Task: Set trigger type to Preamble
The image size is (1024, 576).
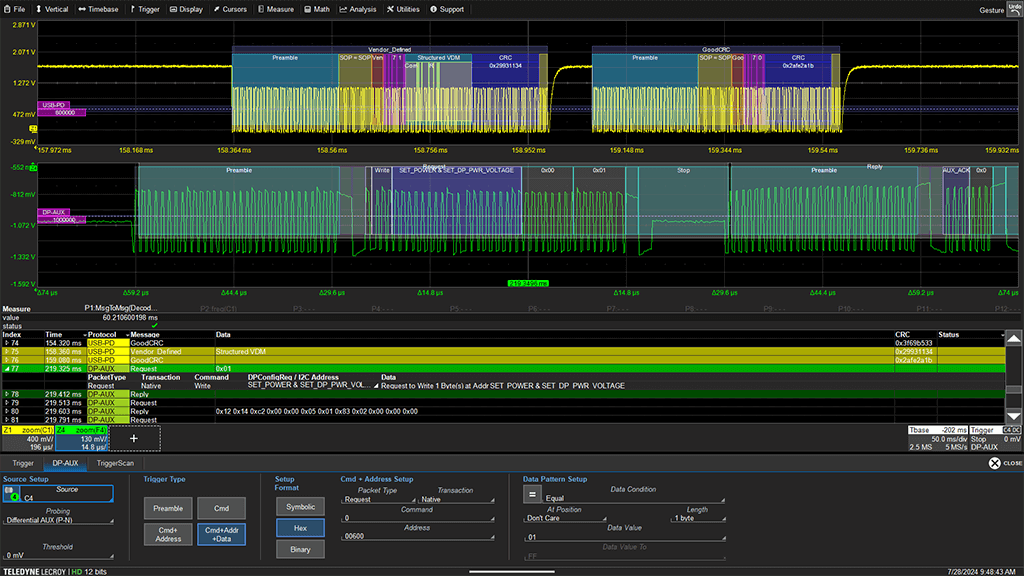Action: tap(168, 508)
